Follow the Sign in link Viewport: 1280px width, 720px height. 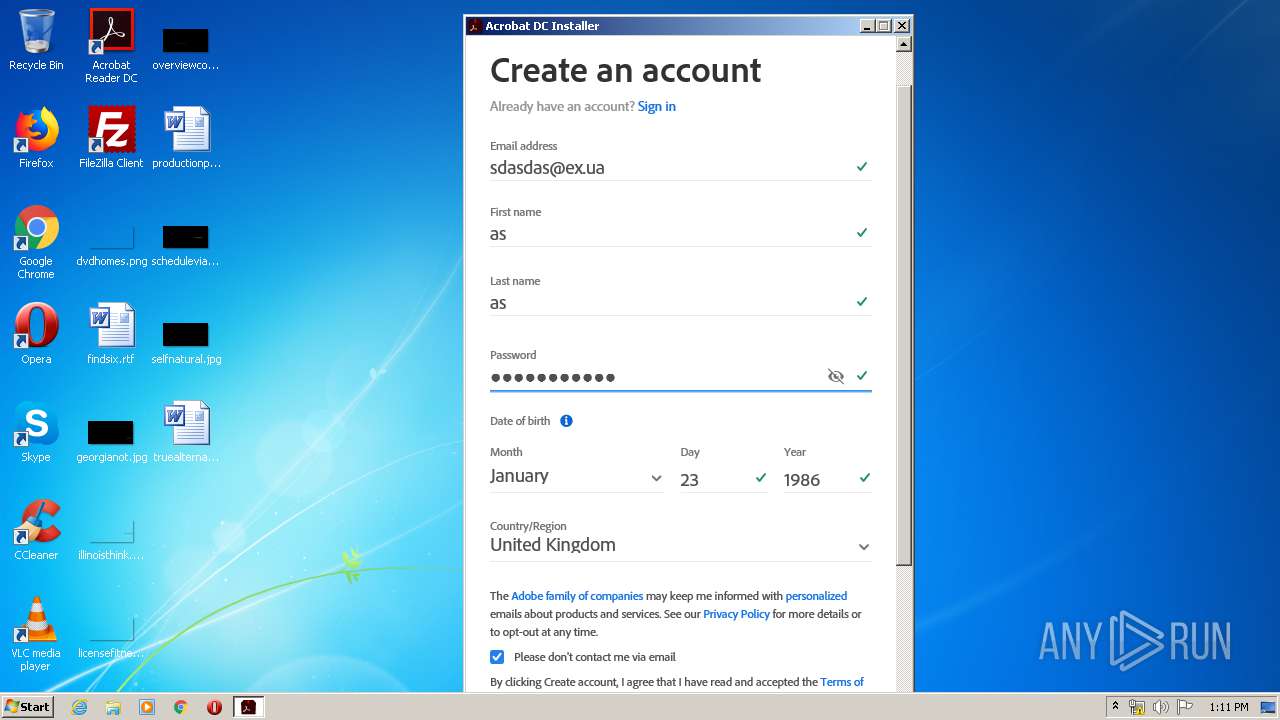tap(657, 106)
